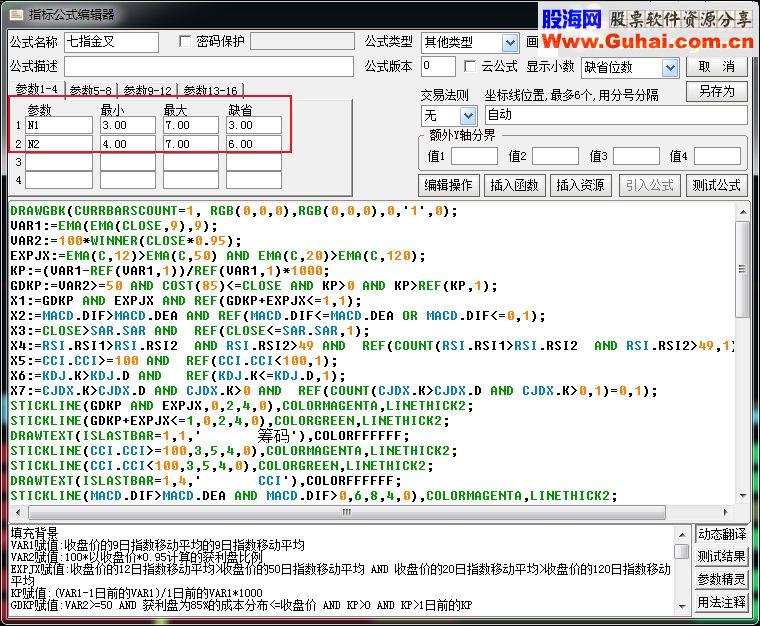
Task: Click the 插入函数 button
Action: [515, 185]
